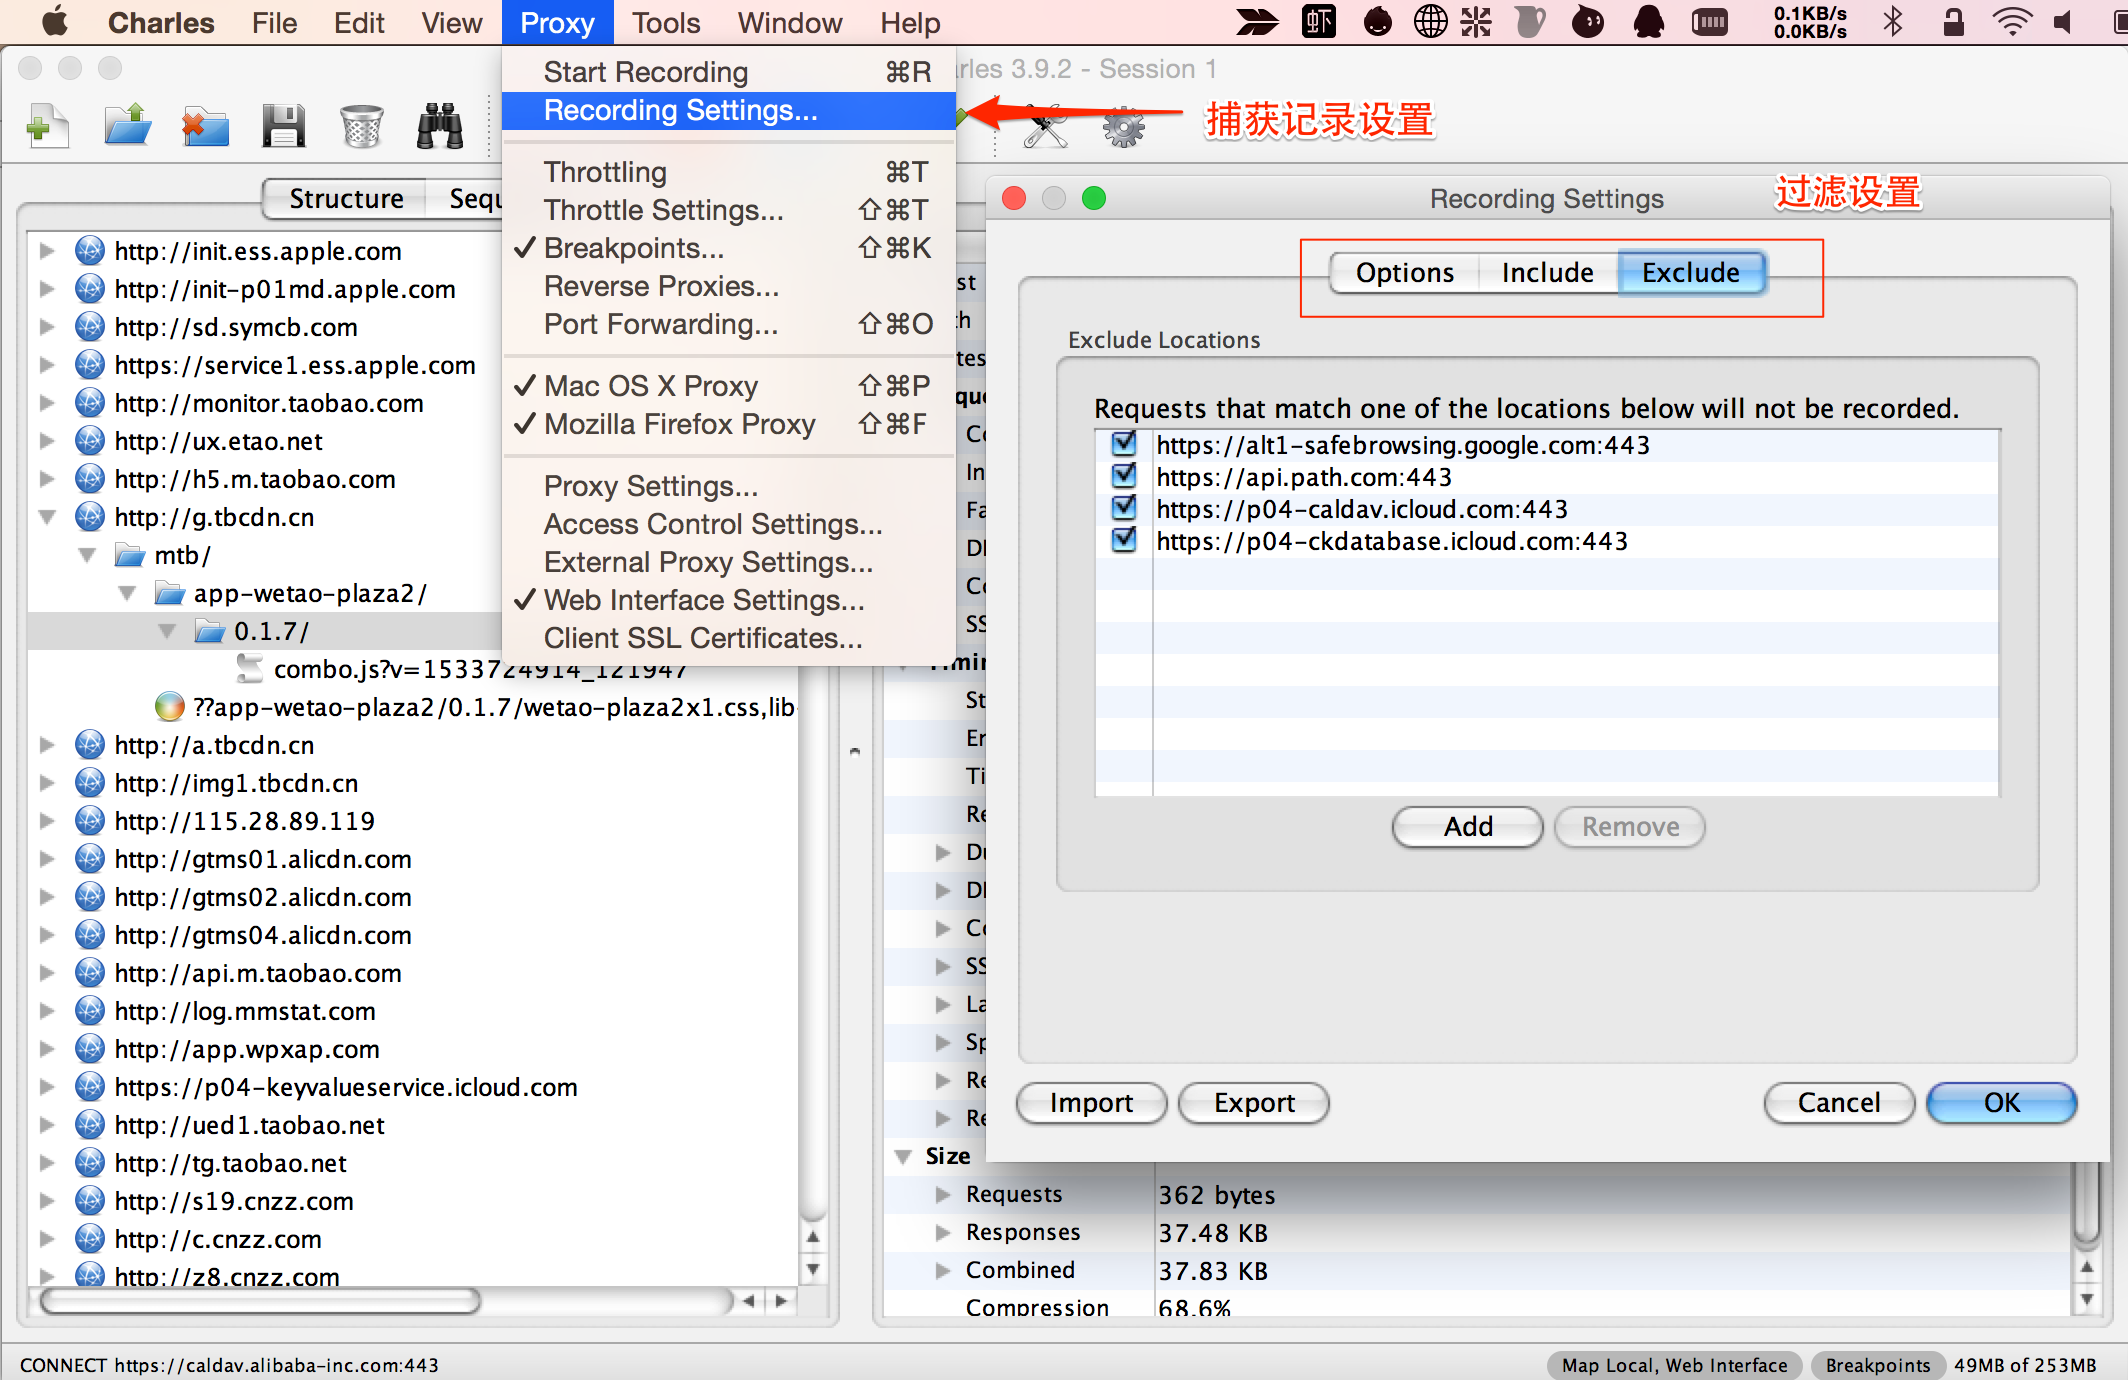Toggle Web Interface Settings... menu item
This screenshot has width=2128, height=1380.
(729, 600)
